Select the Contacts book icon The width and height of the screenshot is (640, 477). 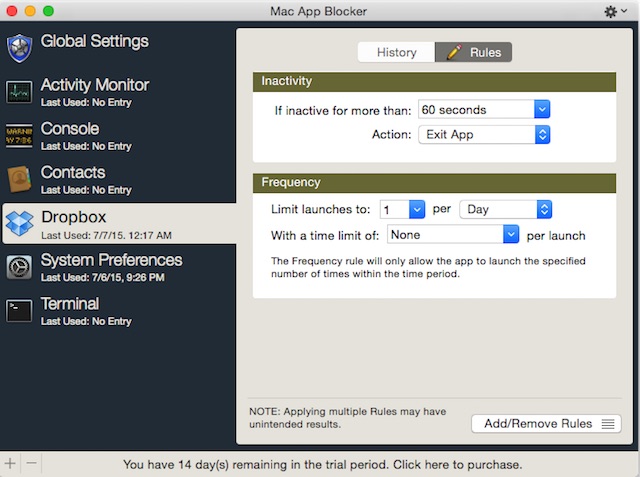[x=20, y=180]
